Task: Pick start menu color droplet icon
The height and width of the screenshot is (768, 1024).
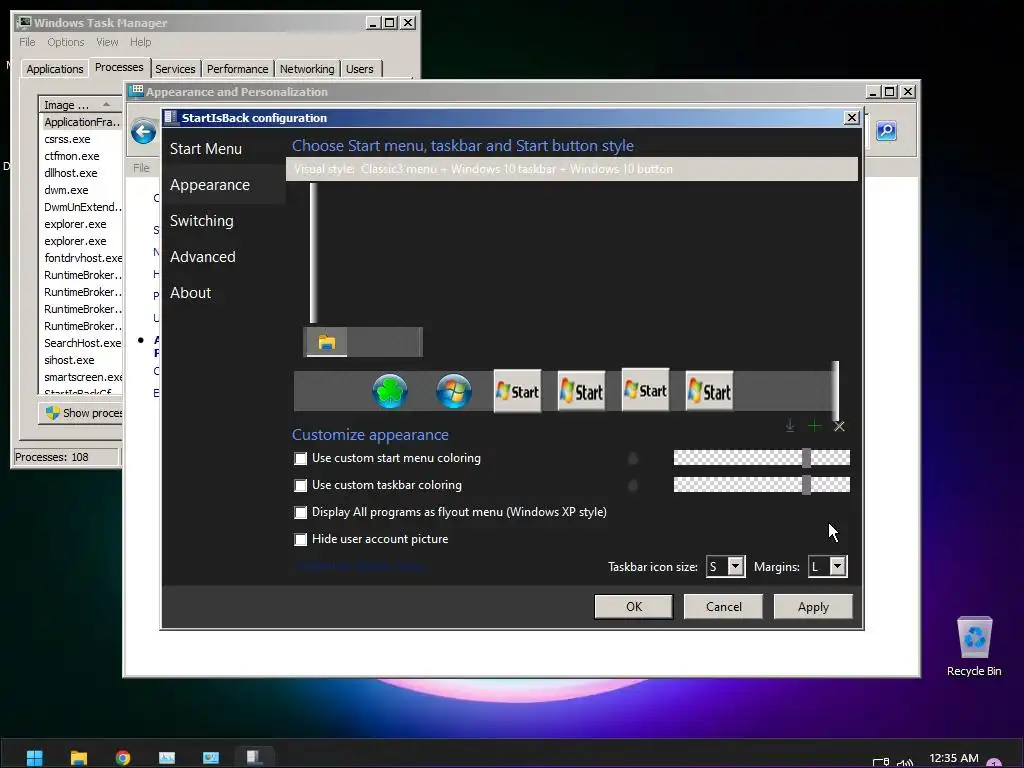Action: (x=633, y=458)
